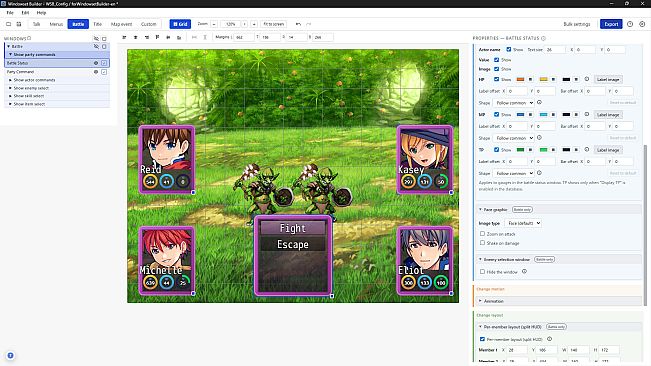Click the align bottom icon

point(179,37)
